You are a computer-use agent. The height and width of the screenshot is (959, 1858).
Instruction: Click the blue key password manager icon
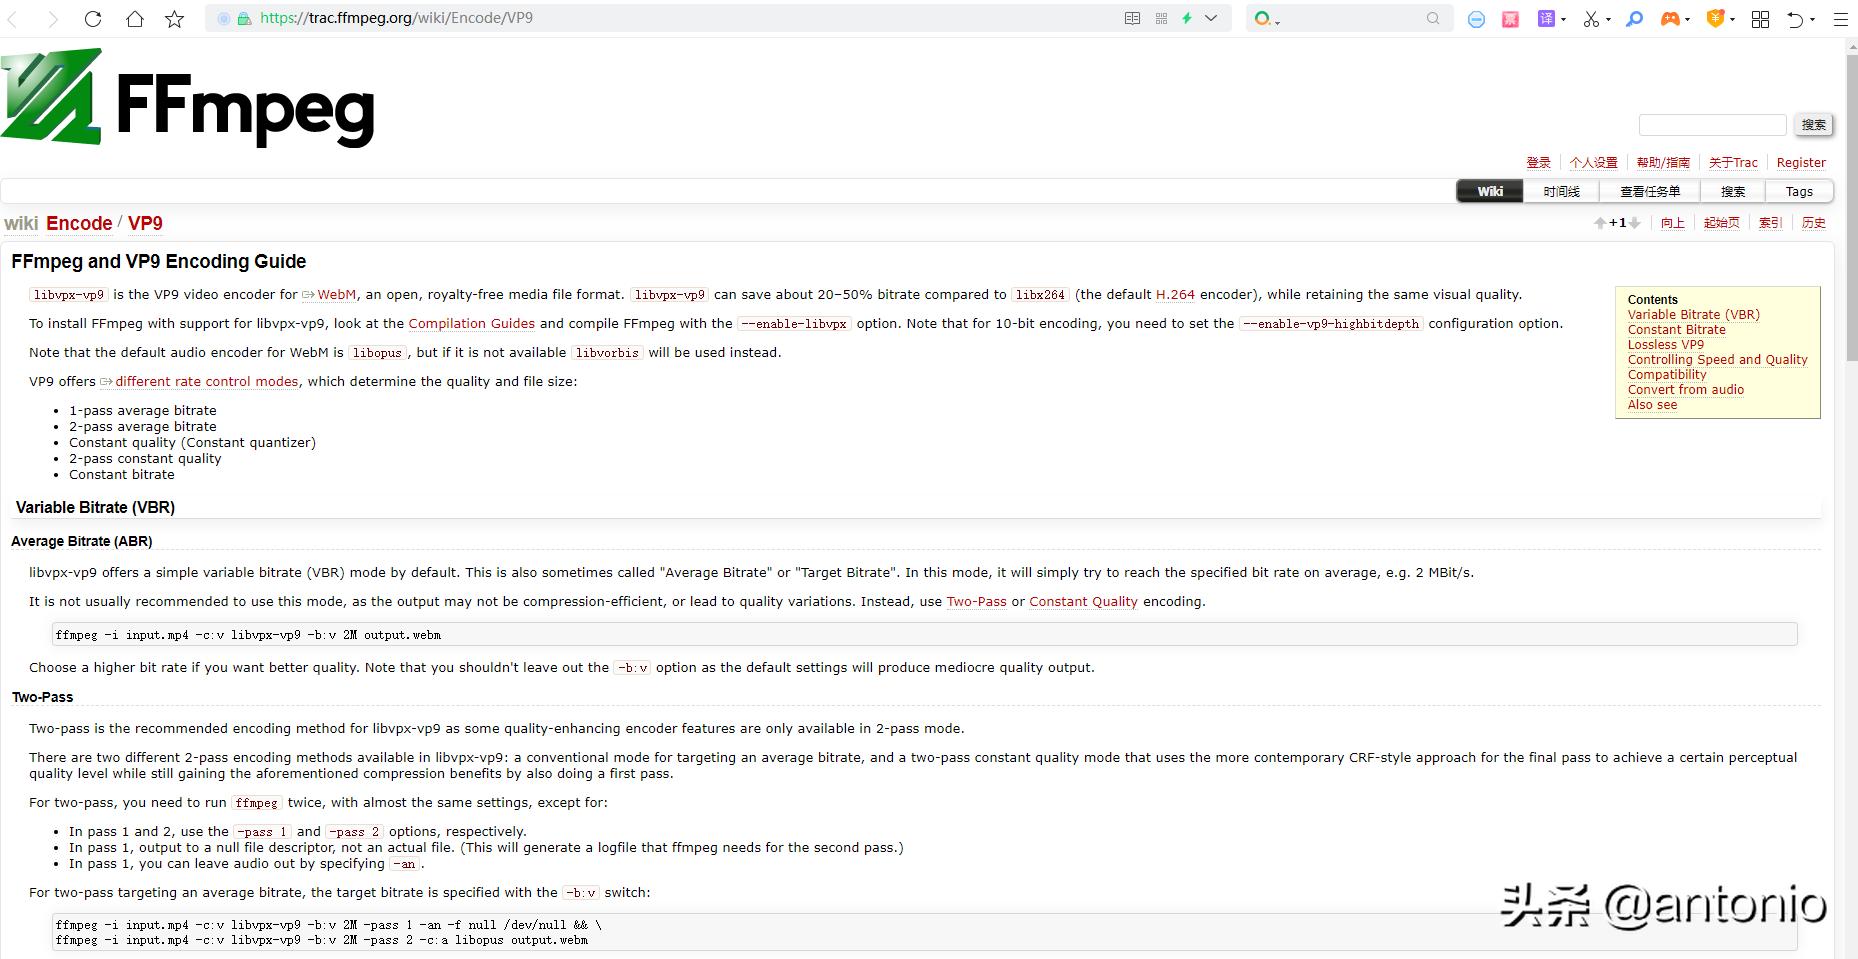(x=1635, y=18)
